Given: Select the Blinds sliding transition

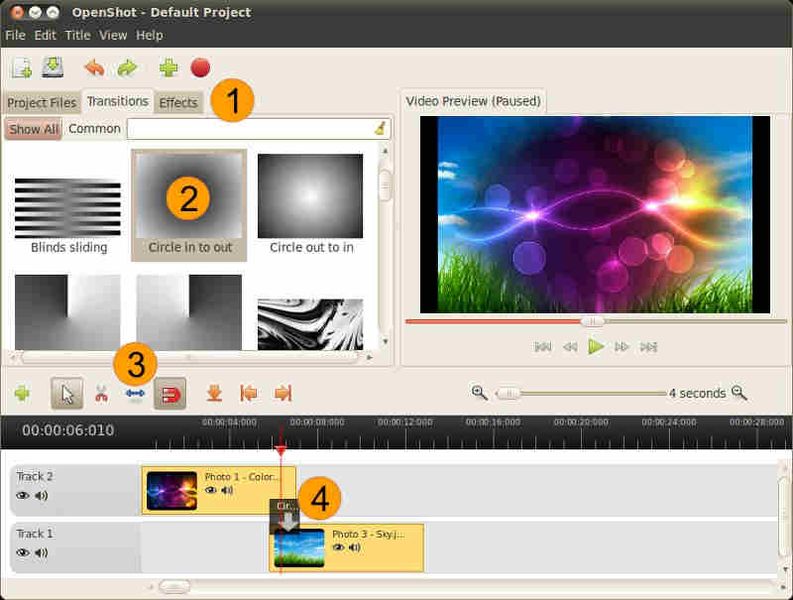Looking at the screenshot, I should point(68,210).
